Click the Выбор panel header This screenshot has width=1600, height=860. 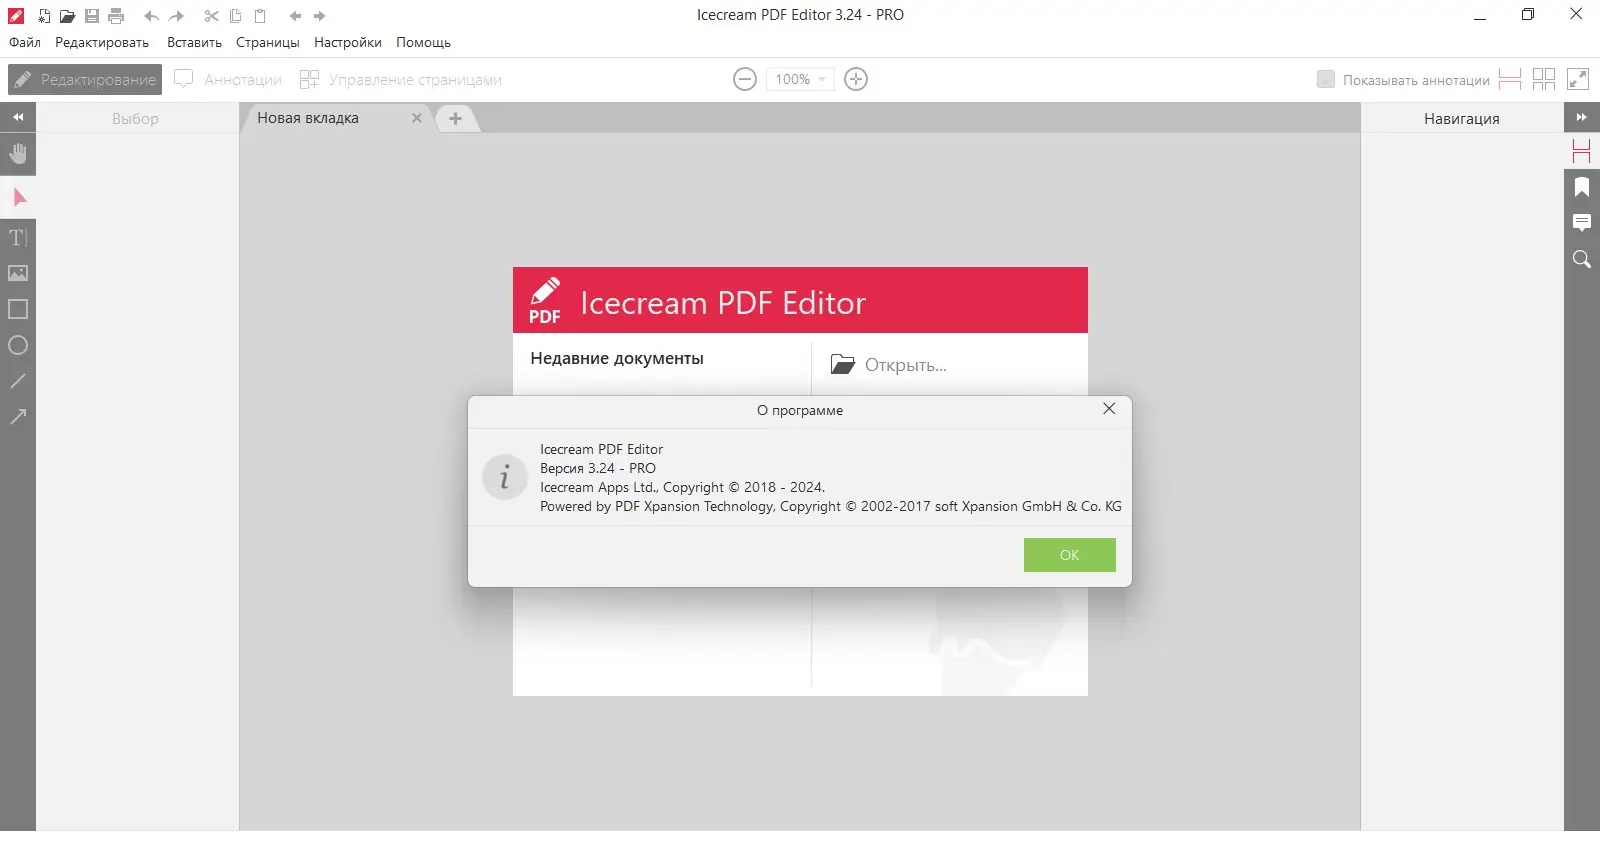[x=135, y=118]
